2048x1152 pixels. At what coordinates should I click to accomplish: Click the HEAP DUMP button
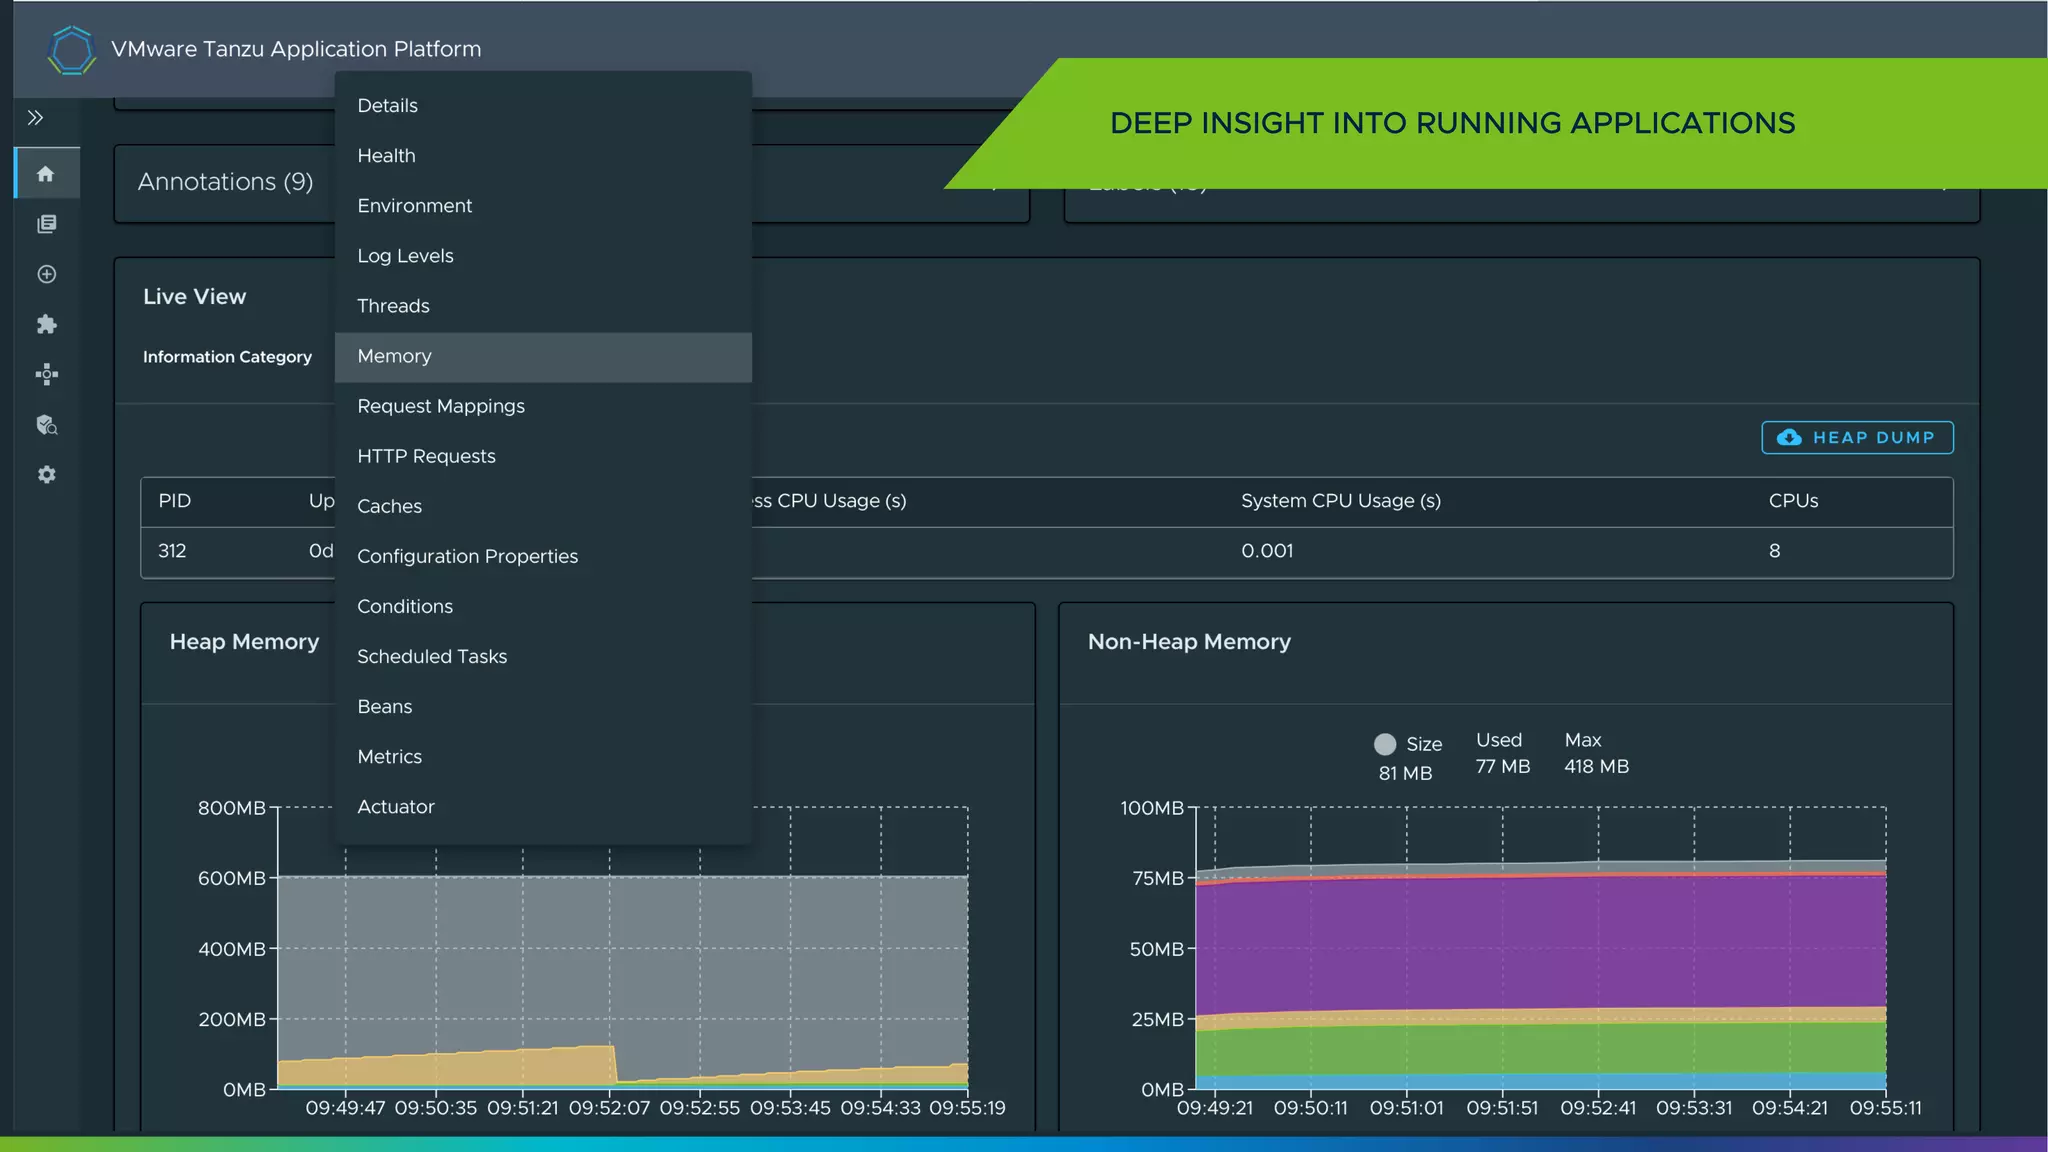click(x=1857, y=438)
